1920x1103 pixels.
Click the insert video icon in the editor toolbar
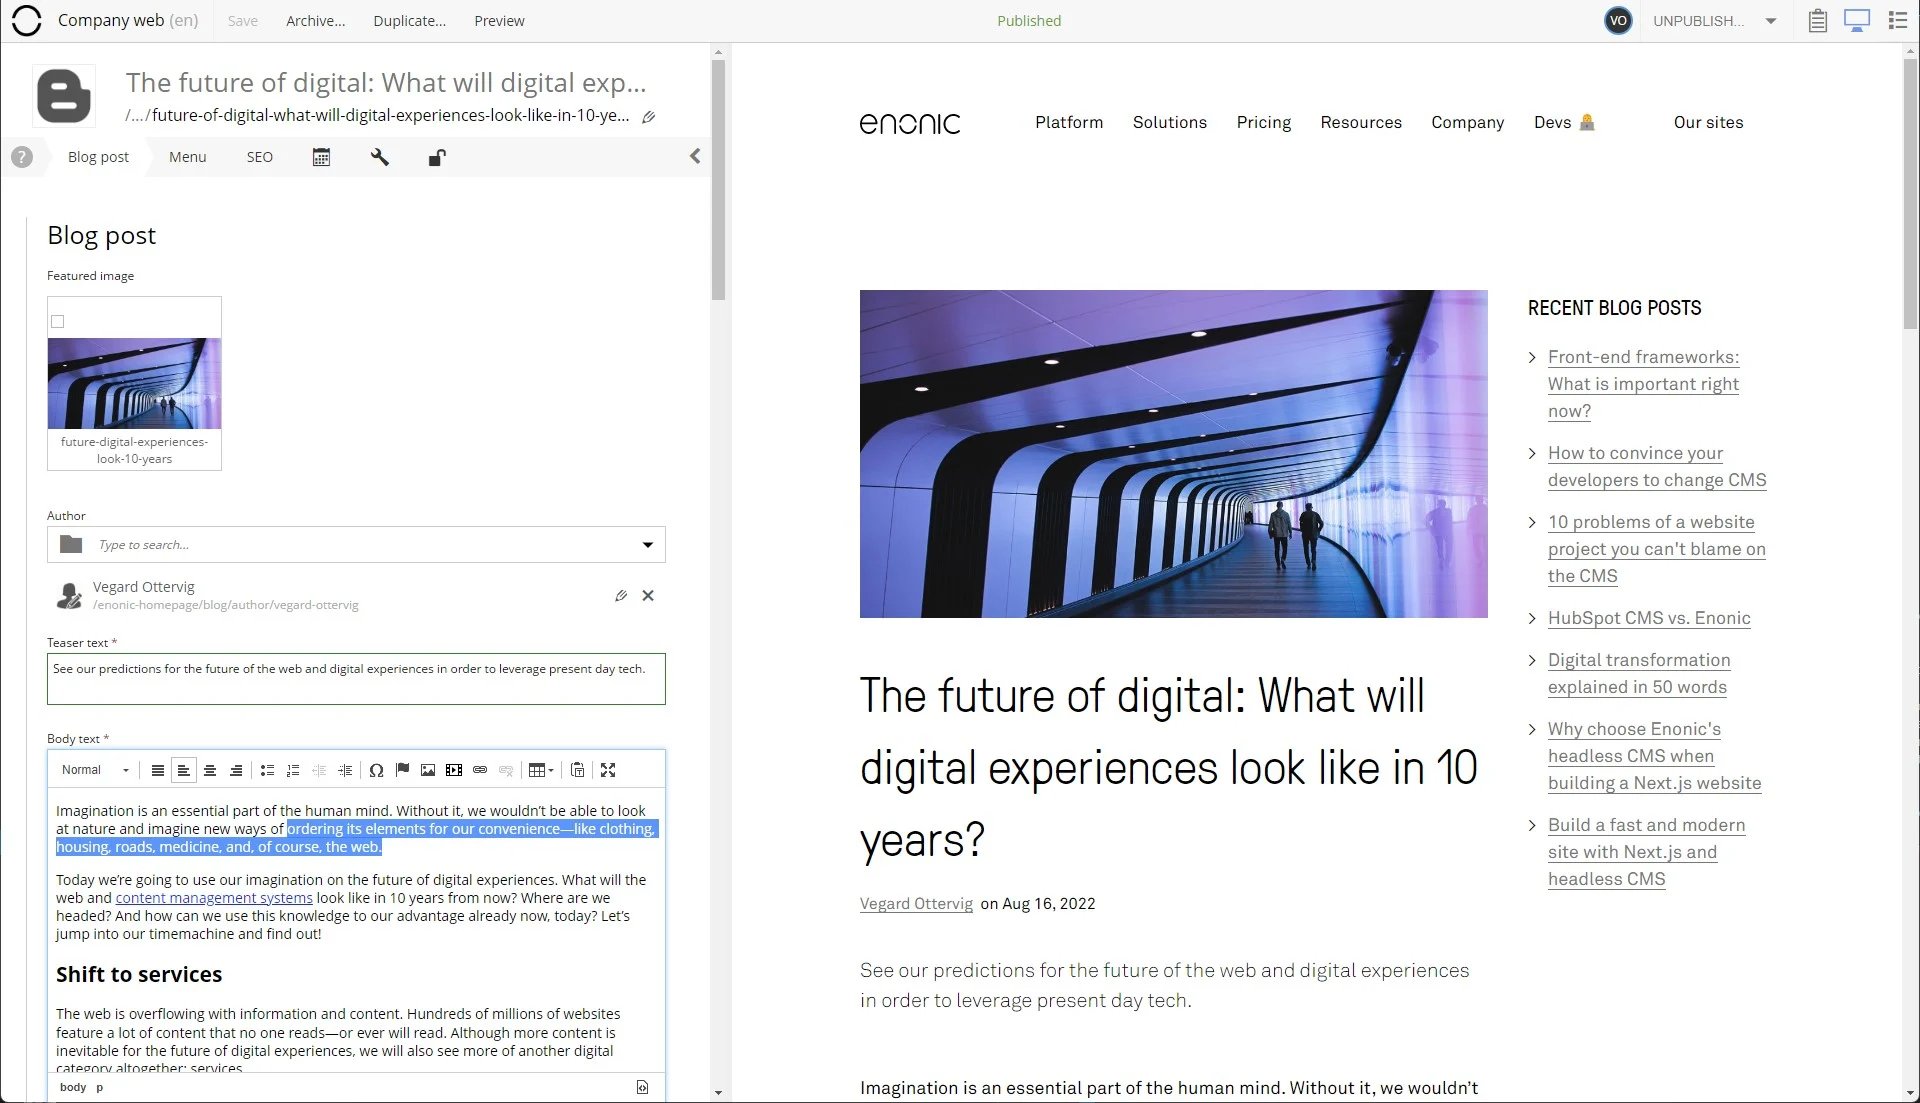pos(454,770)
